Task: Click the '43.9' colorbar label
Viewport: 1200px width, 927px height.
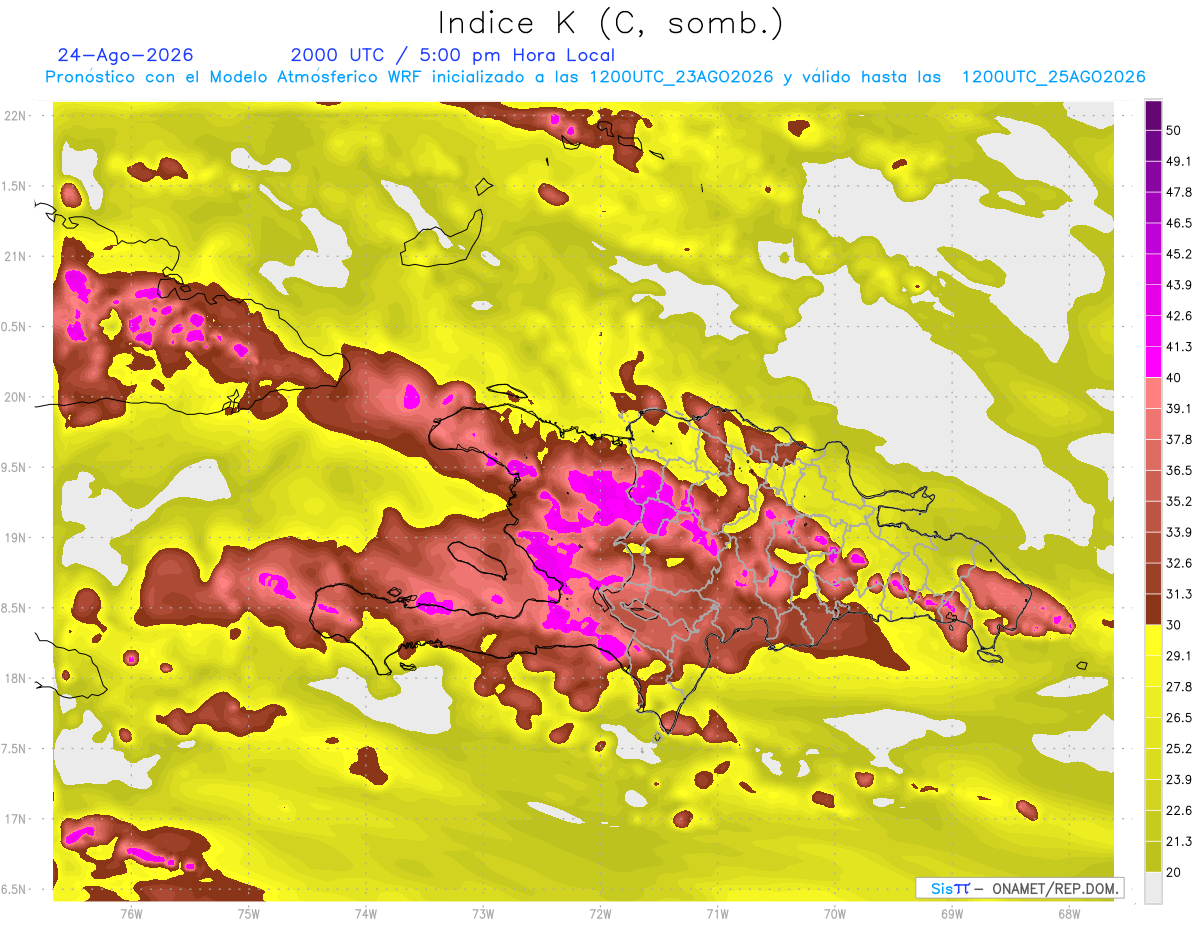Action: [x=1179, y=286]
